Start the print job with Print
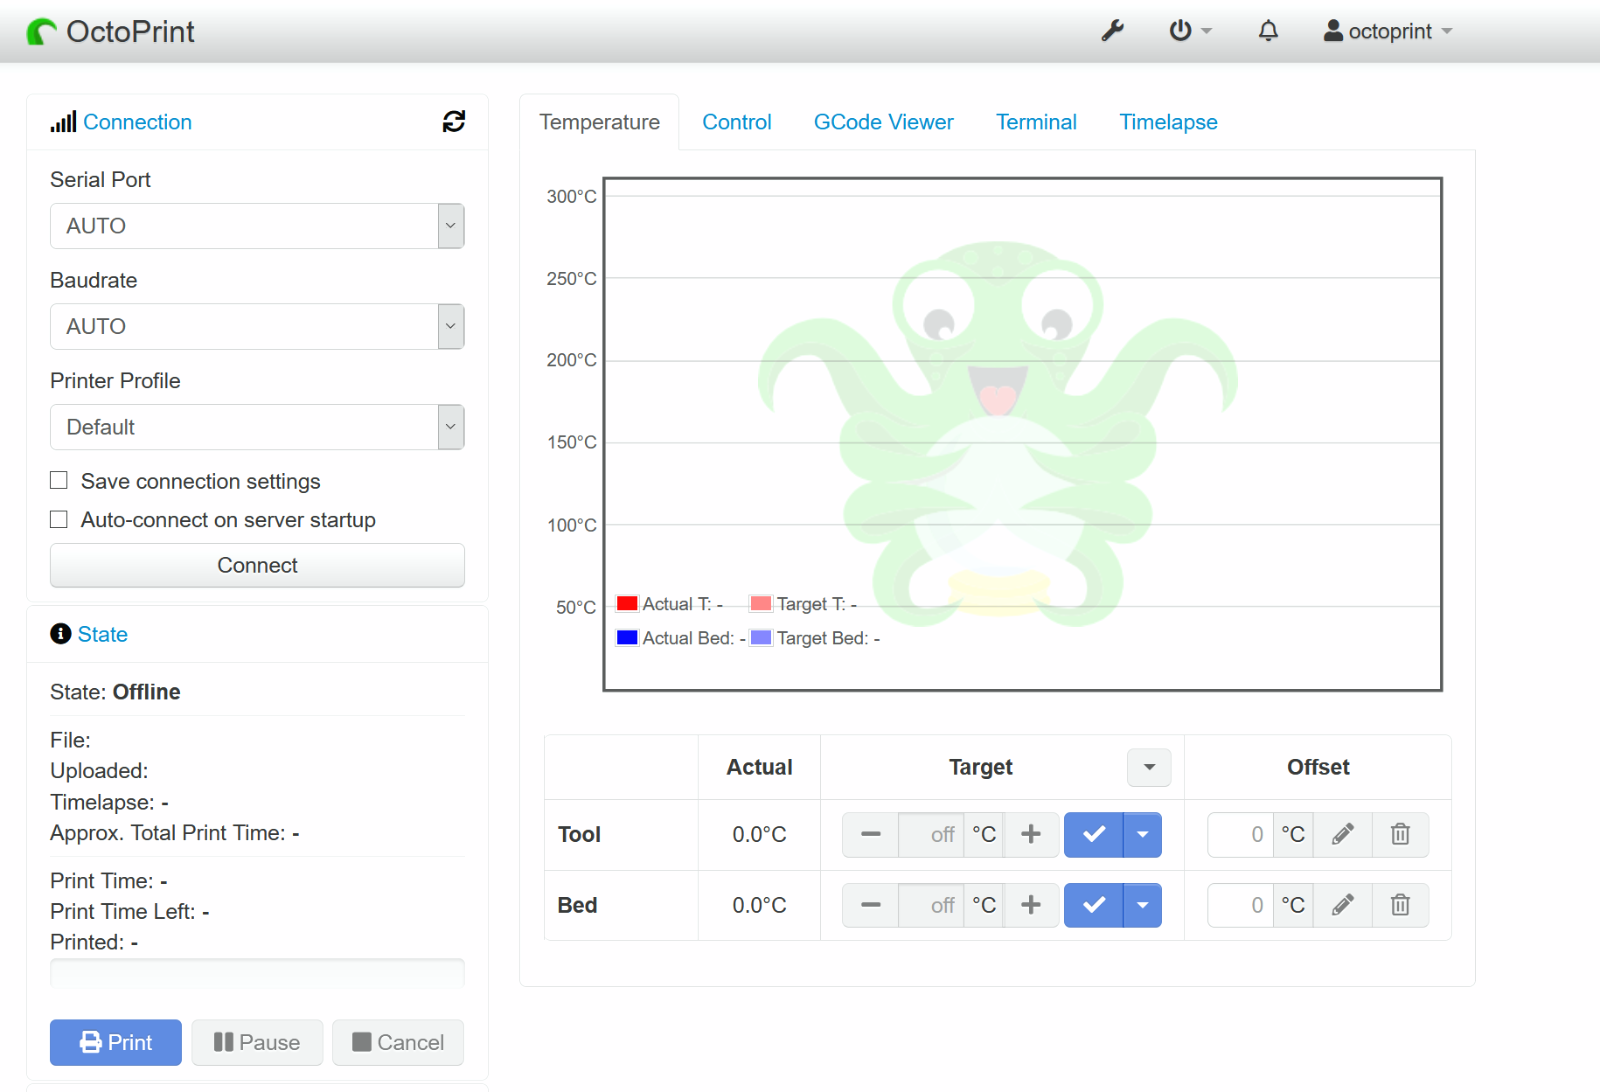Image resolution: width=1600 pixels, height=1092 pixels. coord(116,1042)
